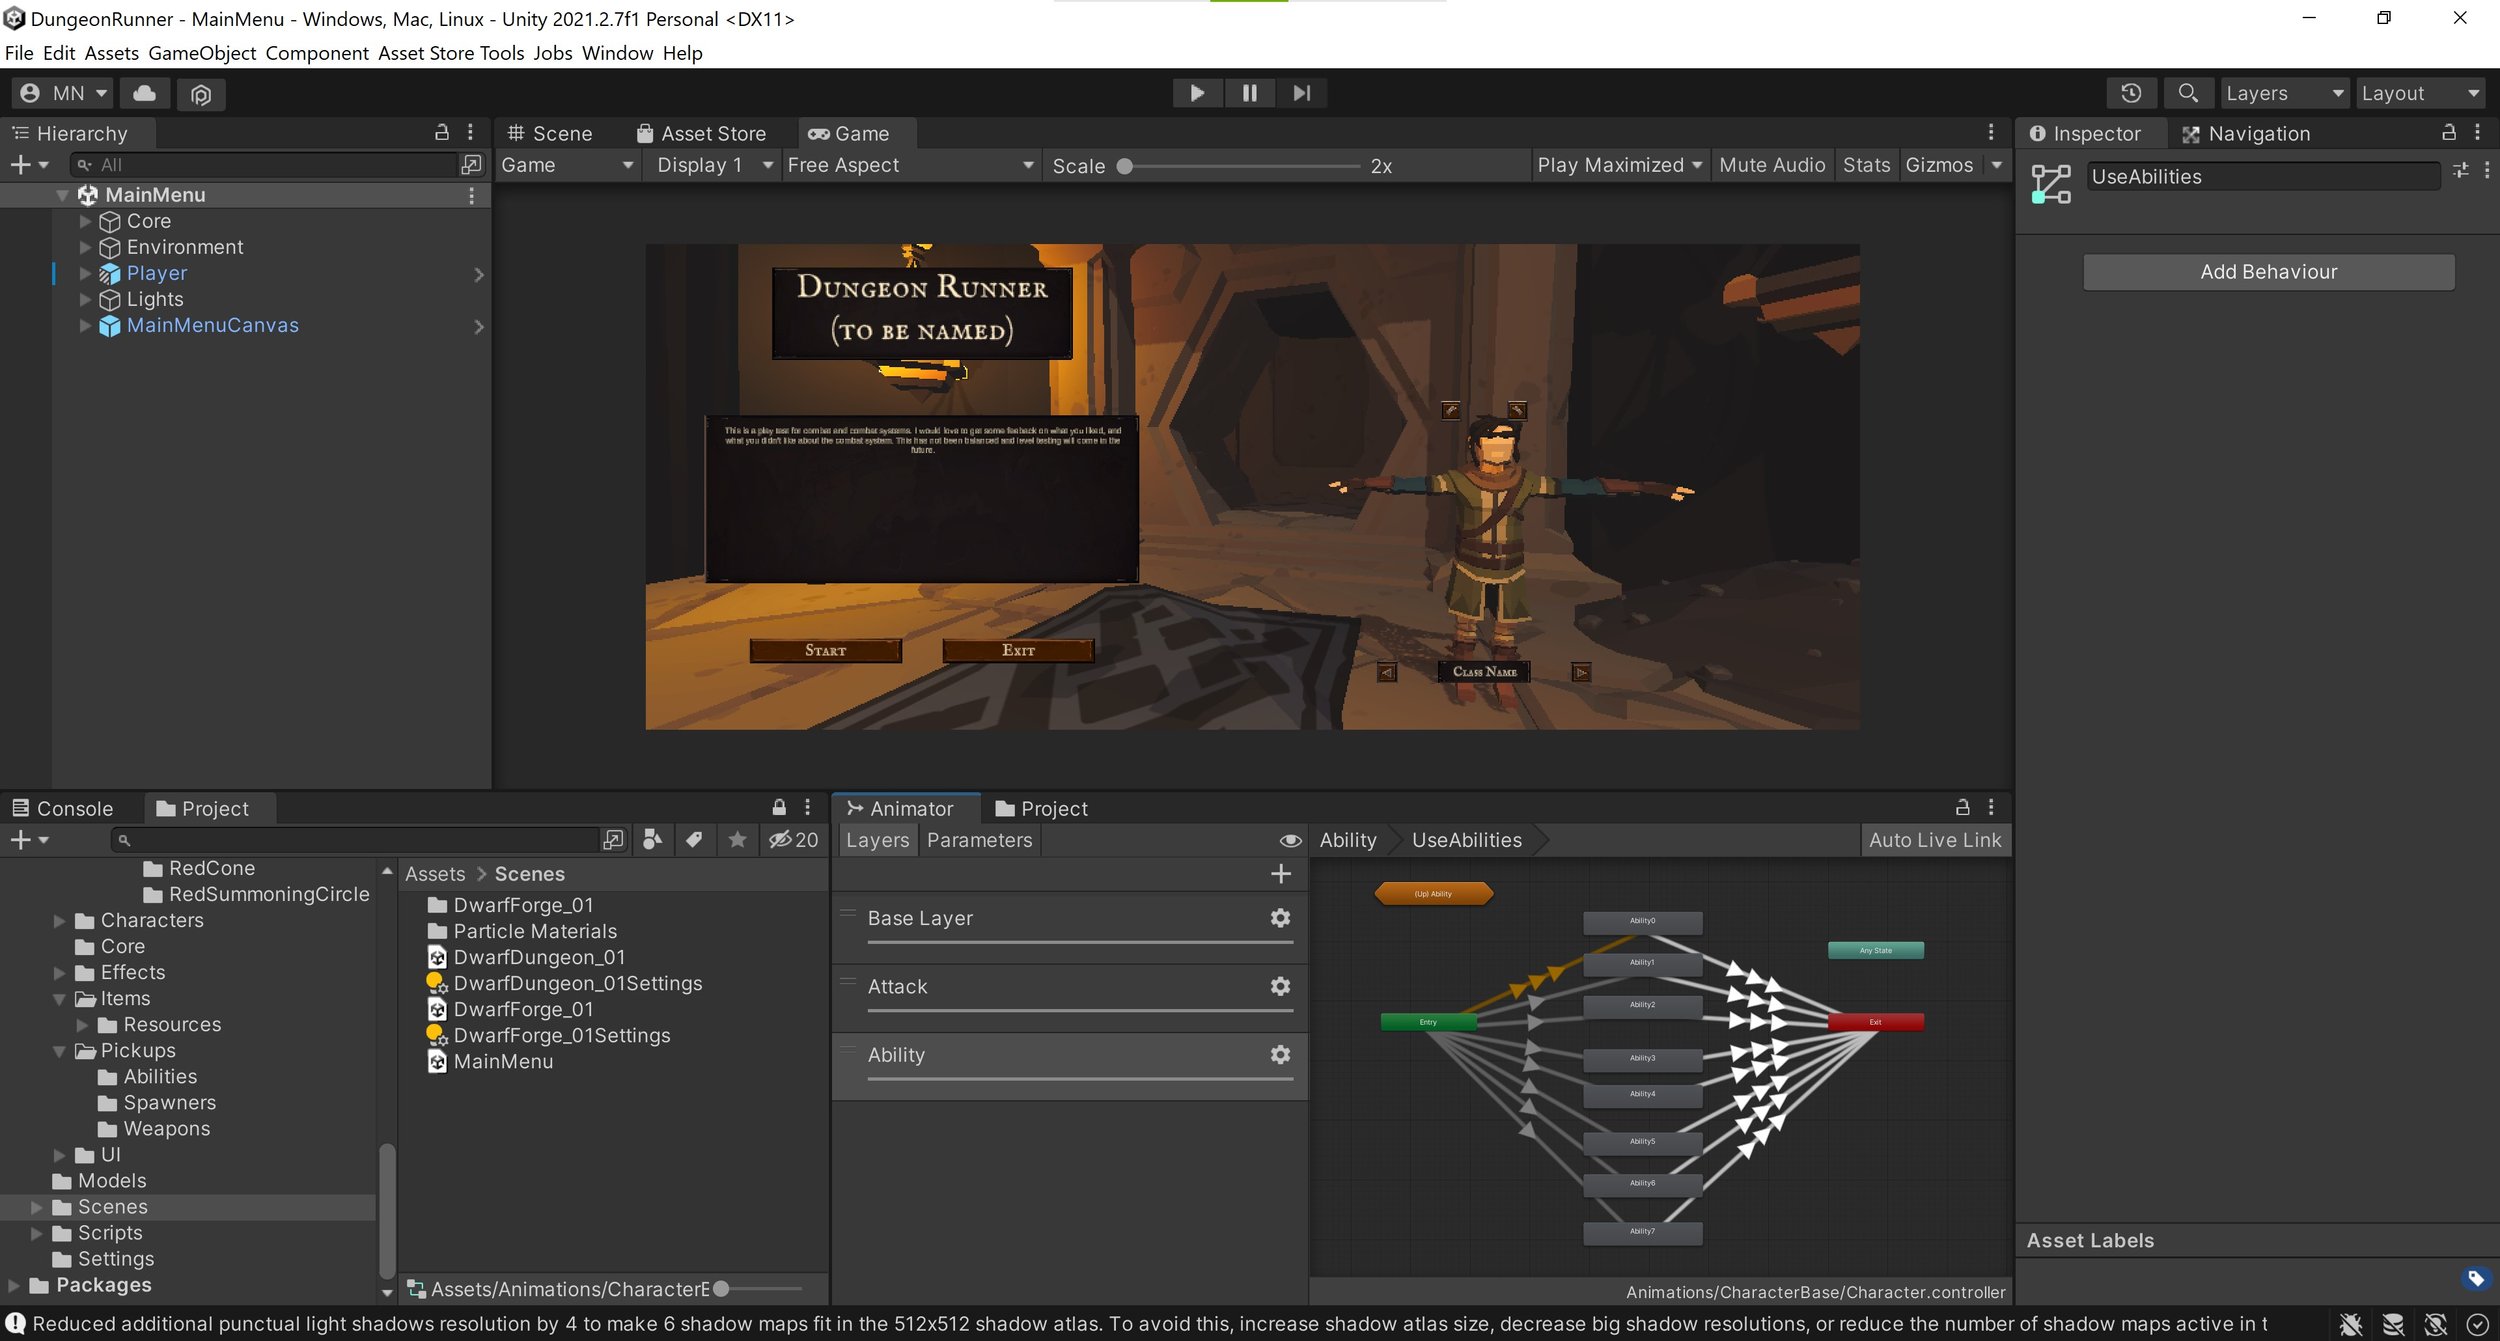
Task: Open the Layers dropdown top right
Action: tap(2284, 93)
